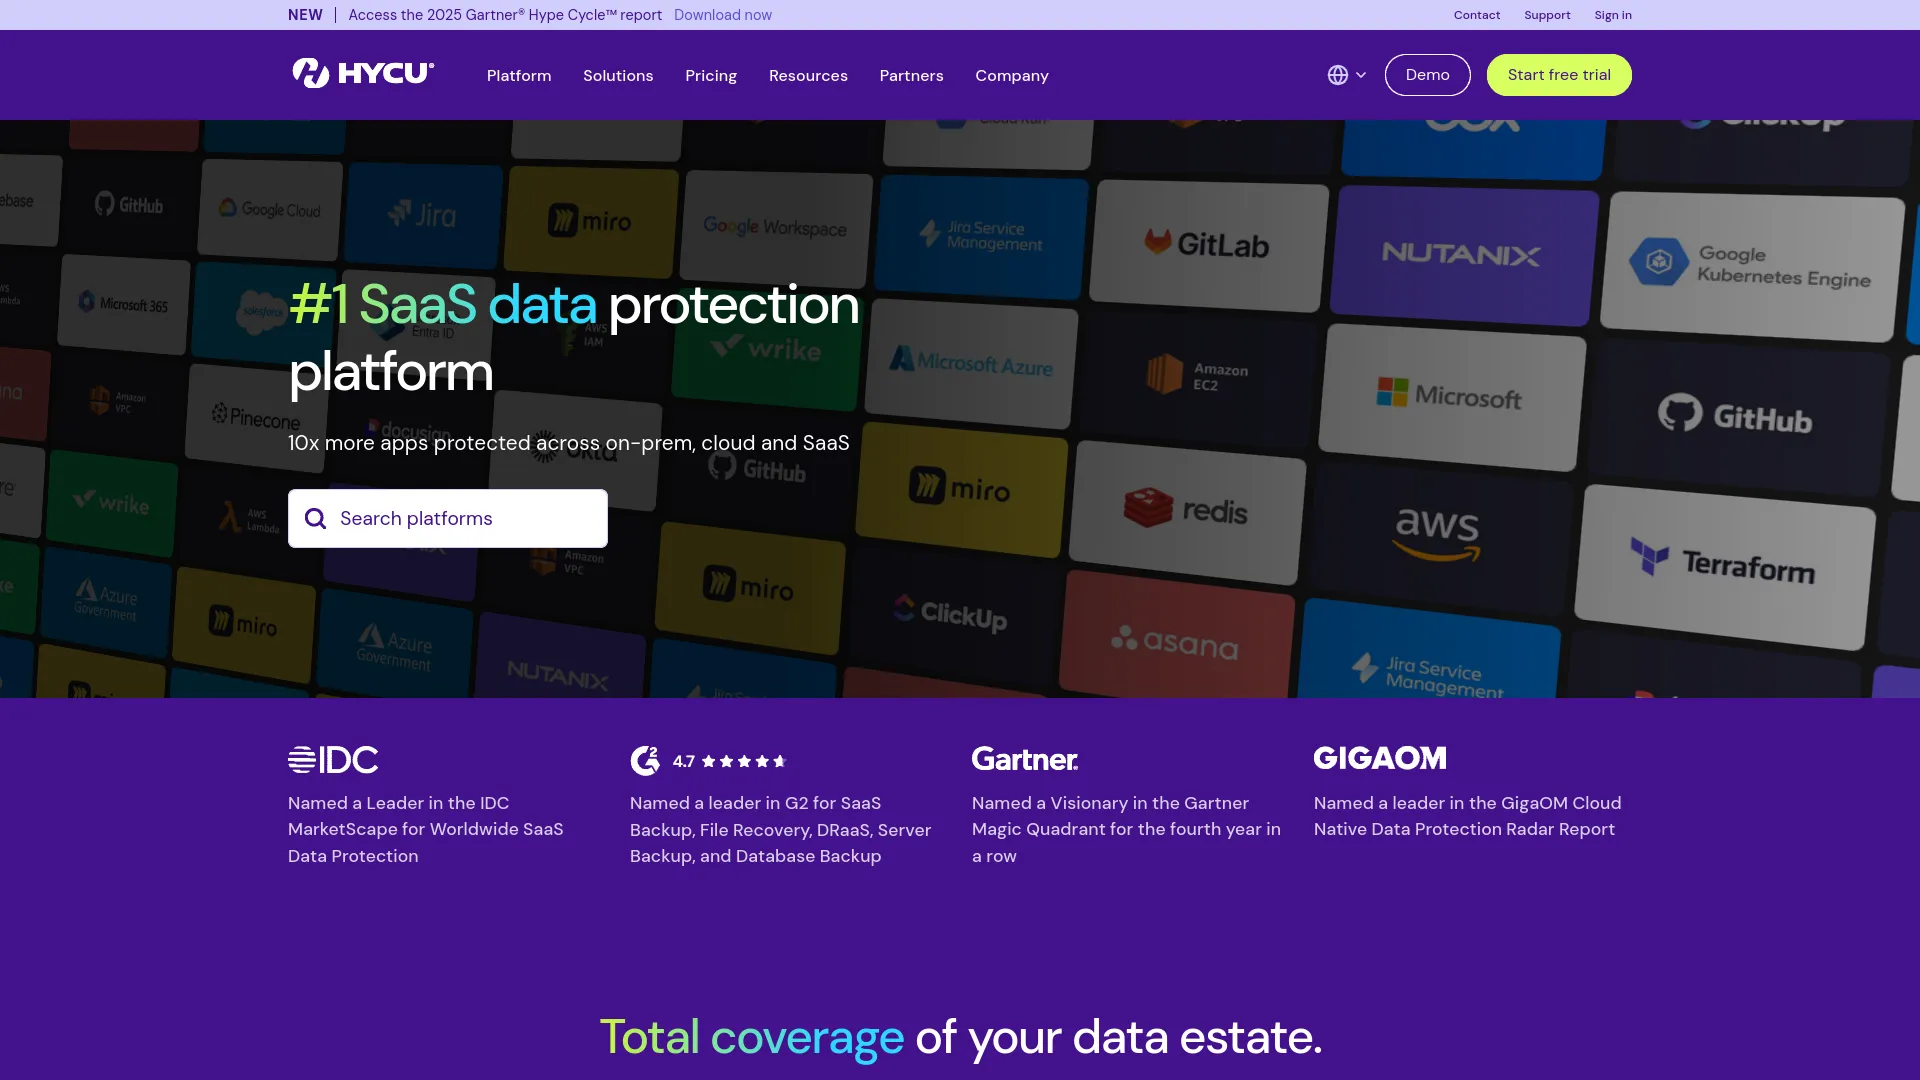1920x1080 pixels.
Task: Click the Terraform tile
Action: (1724, 566)
